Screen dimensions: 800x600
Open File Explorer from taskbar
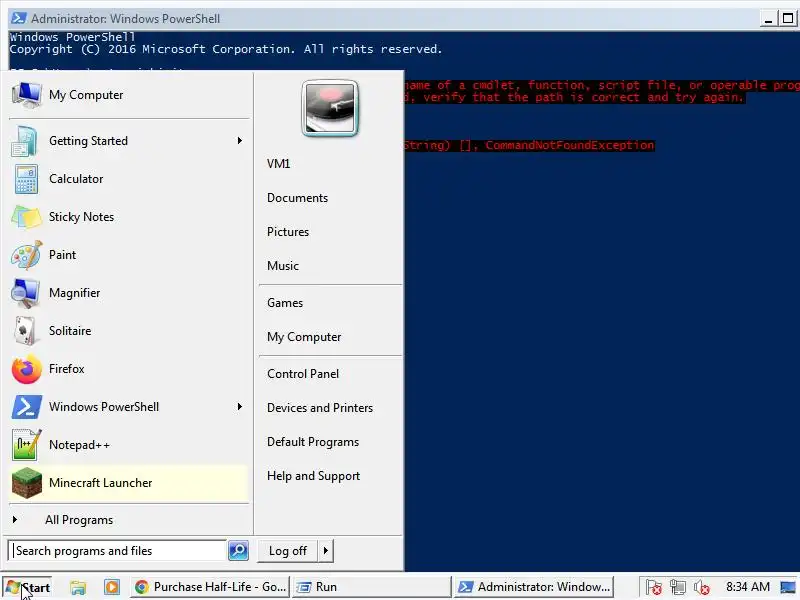point(78,587)
